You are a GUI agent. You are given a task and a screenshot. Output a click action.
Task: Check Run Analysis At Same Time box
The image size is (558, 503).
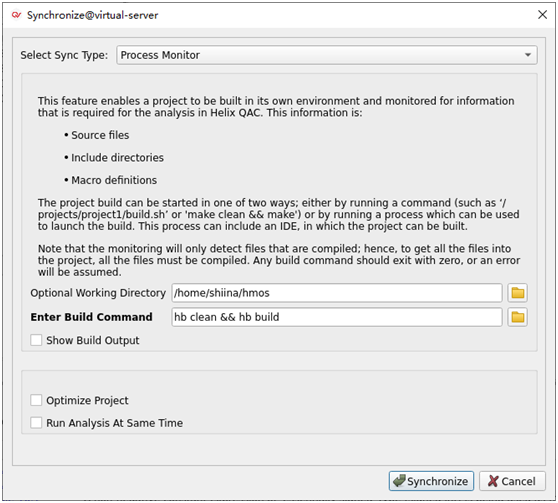(36, 423)
